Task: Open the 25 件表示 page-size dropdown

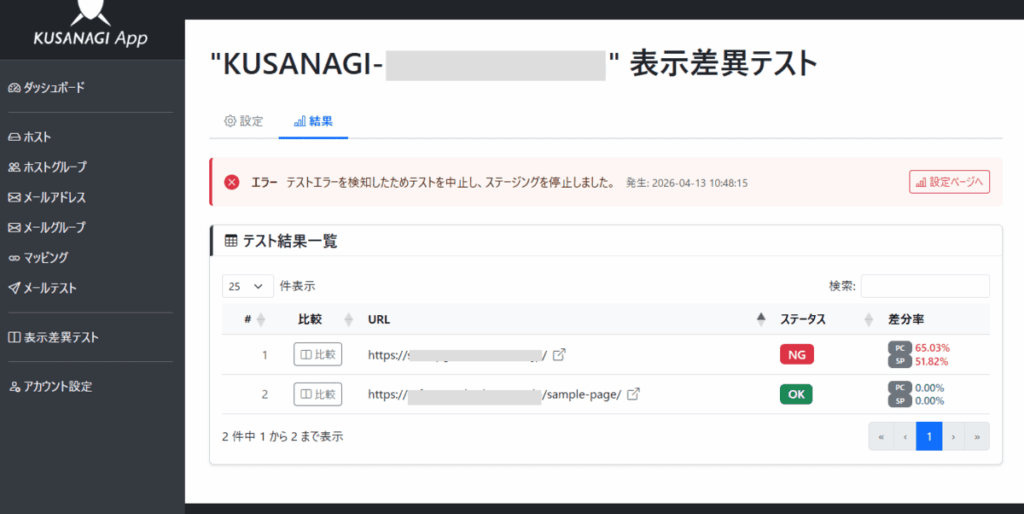Action: click(247, 286)
